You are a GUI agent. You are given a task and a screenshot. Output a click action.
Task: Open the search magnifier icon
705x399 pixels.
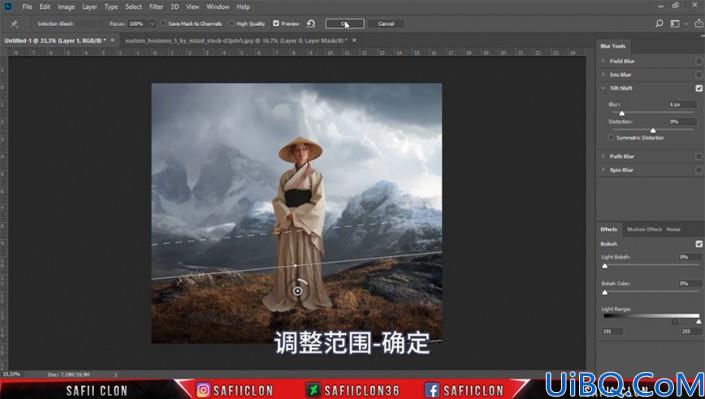659,23
